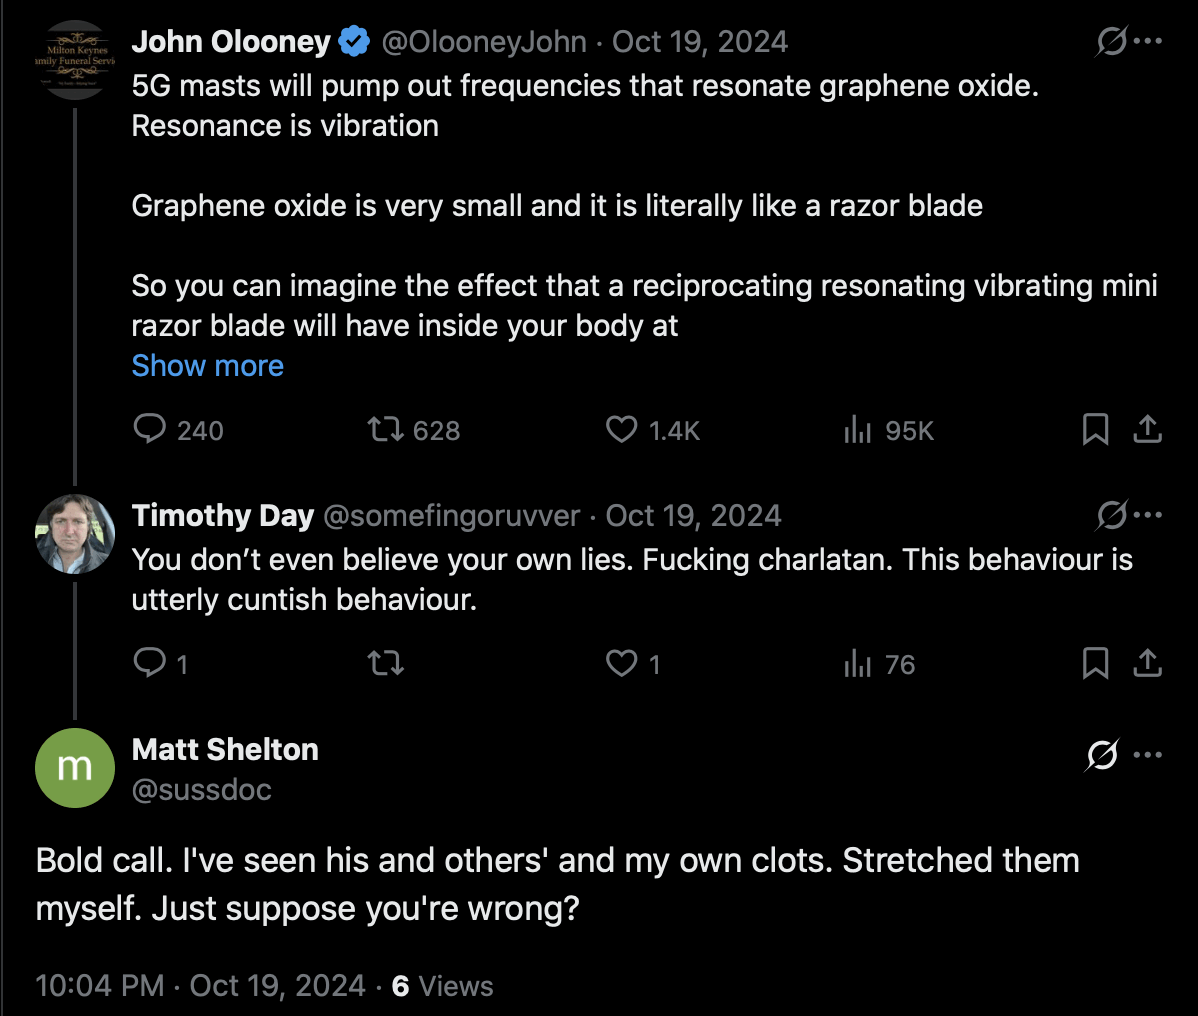
Task: Repost John Olooney's 5G post
Action: click(x=385, y=430)
